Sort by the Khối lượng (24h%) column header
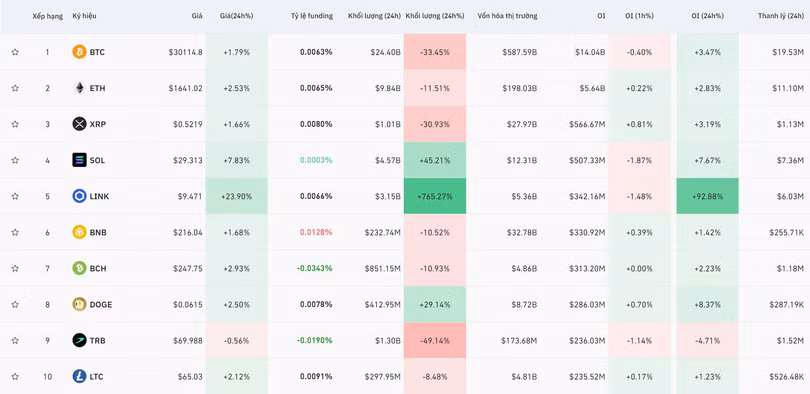The width and height of the screenshot is (810, 394). (x=435, y=16)
